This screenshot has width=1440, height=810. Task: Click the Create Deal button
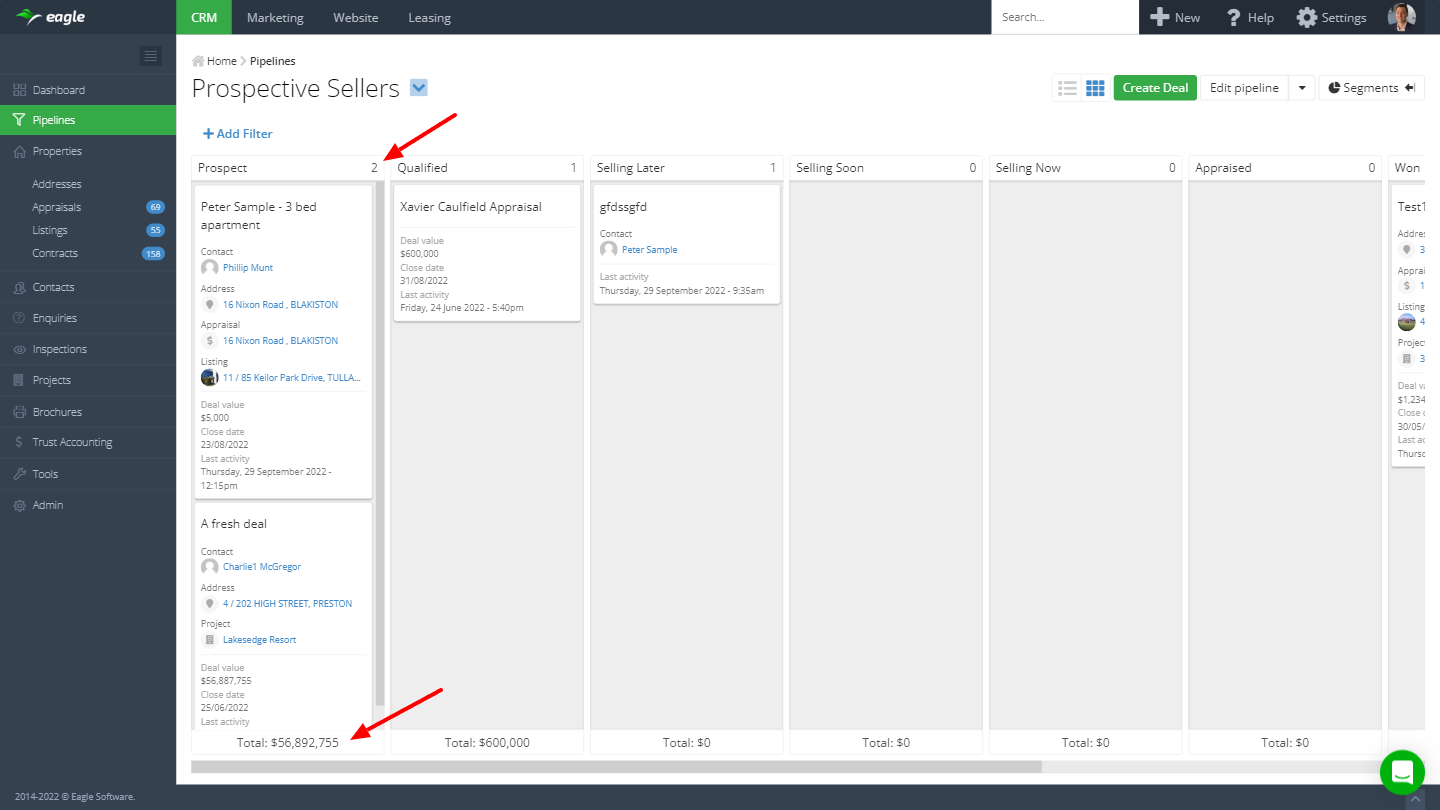pos(1155,88)
